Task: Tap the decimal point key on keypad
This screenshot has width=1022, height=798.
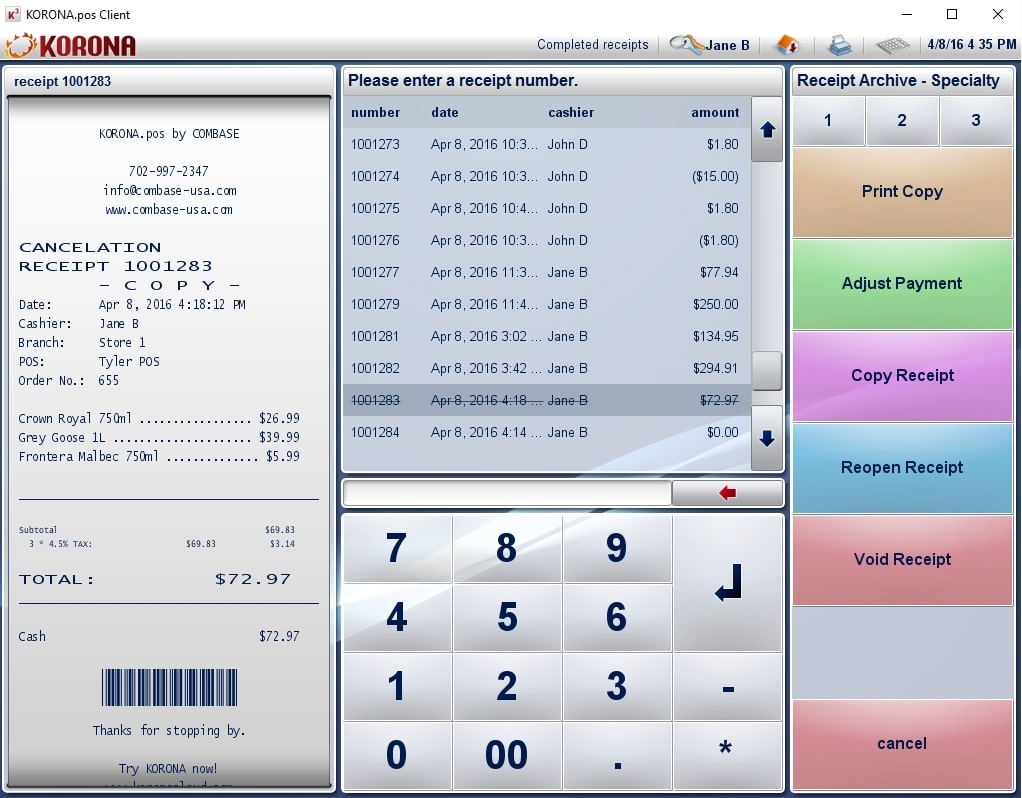Action: tap(617, 756)
